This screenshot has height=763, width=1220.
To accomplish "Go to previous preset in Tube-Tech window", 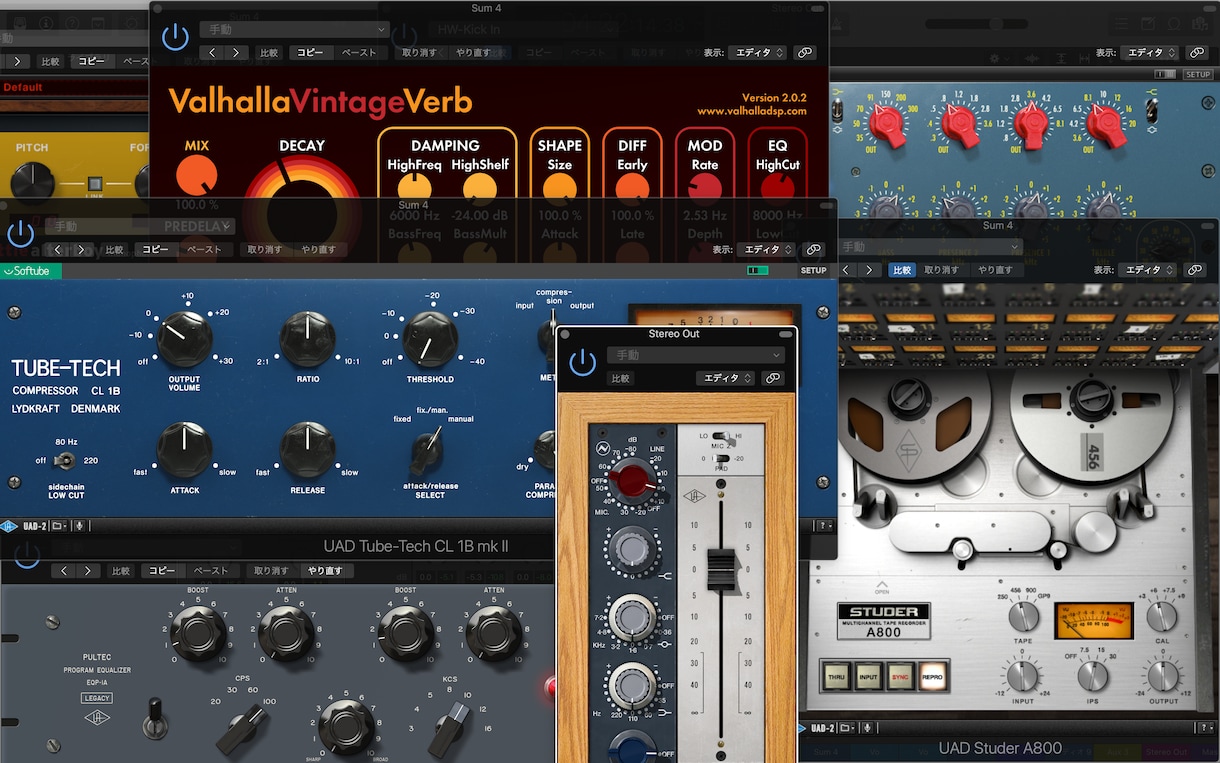I will pyautogui.click(x=58, y=250).
